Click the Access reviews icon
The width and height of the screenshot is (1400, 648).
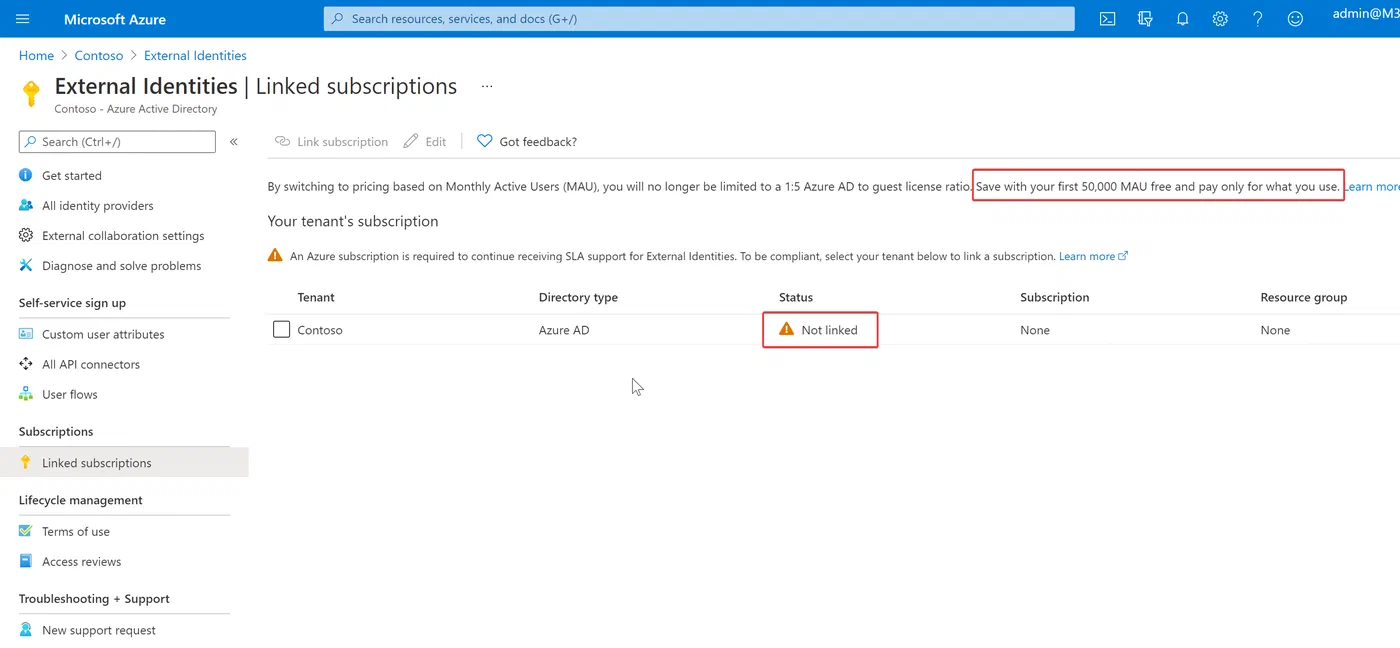(x=26, y=561)
